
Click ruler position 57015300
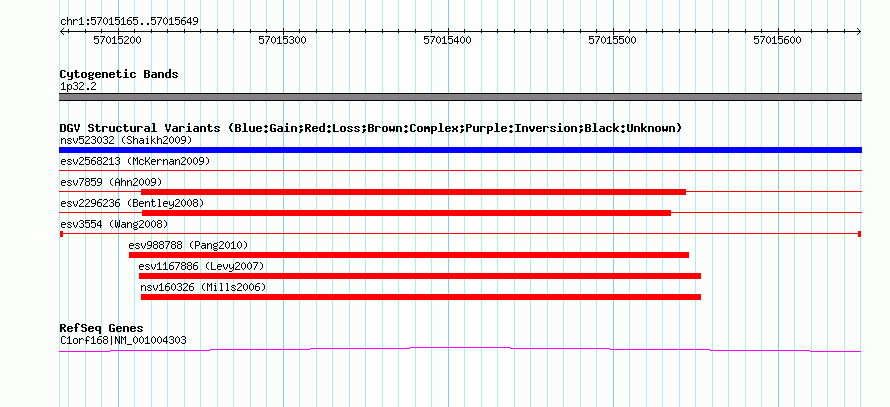(x=283, y=40)
